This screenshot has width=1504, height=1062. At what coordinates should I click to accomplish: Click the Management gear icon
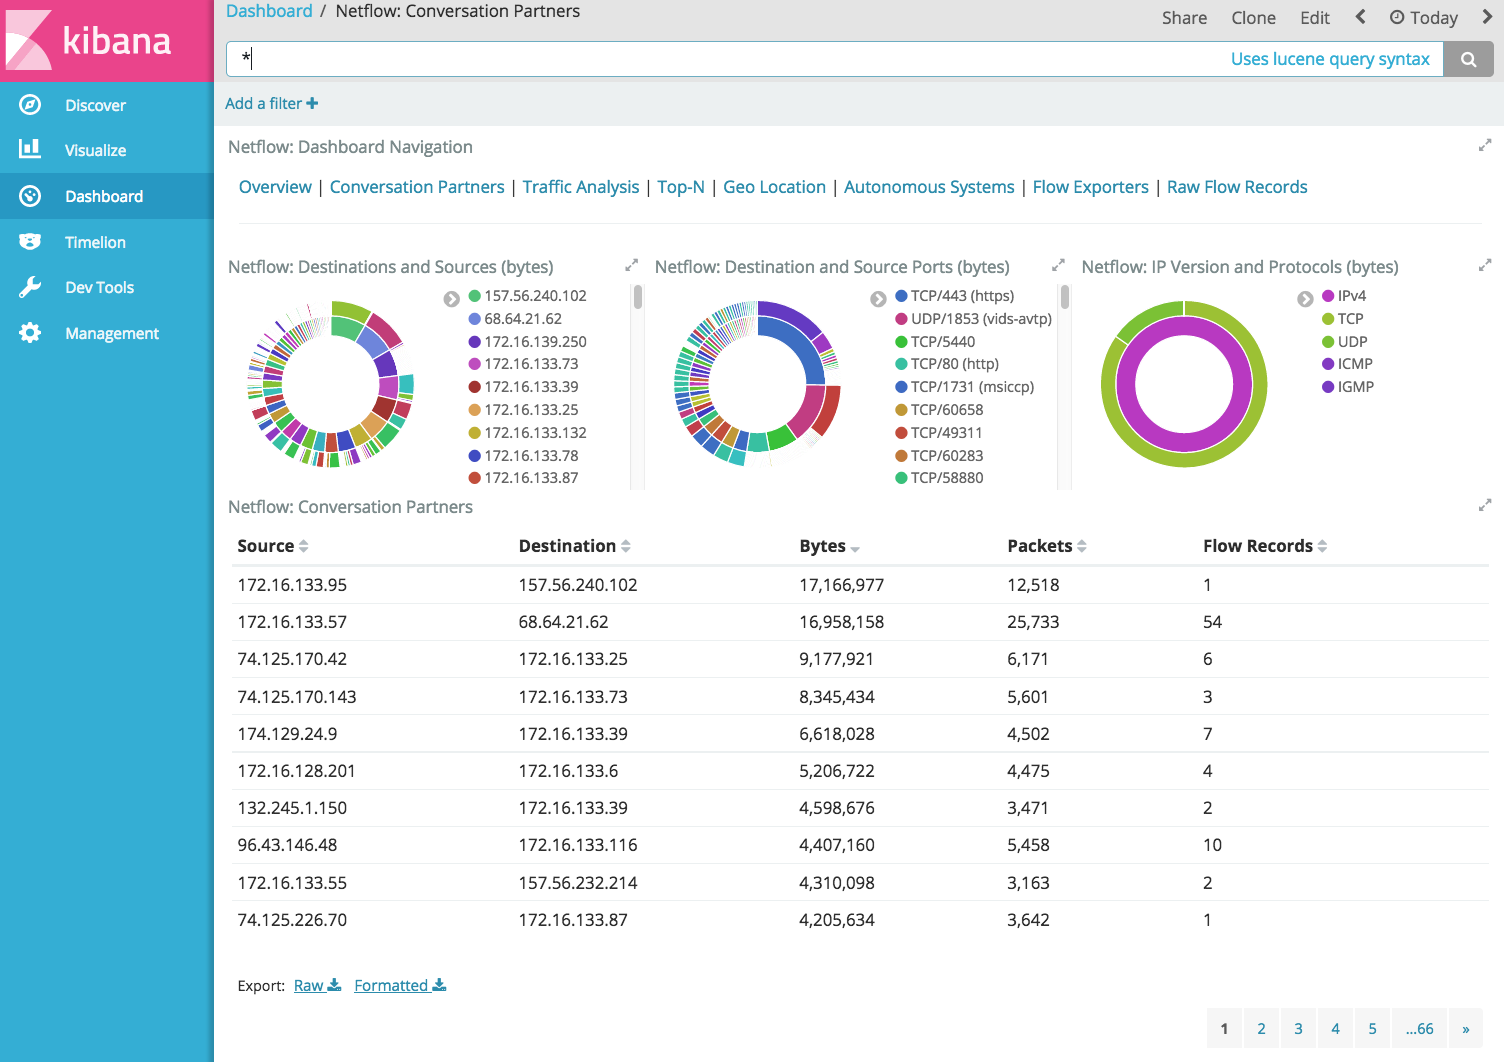(x=30, y=333)
